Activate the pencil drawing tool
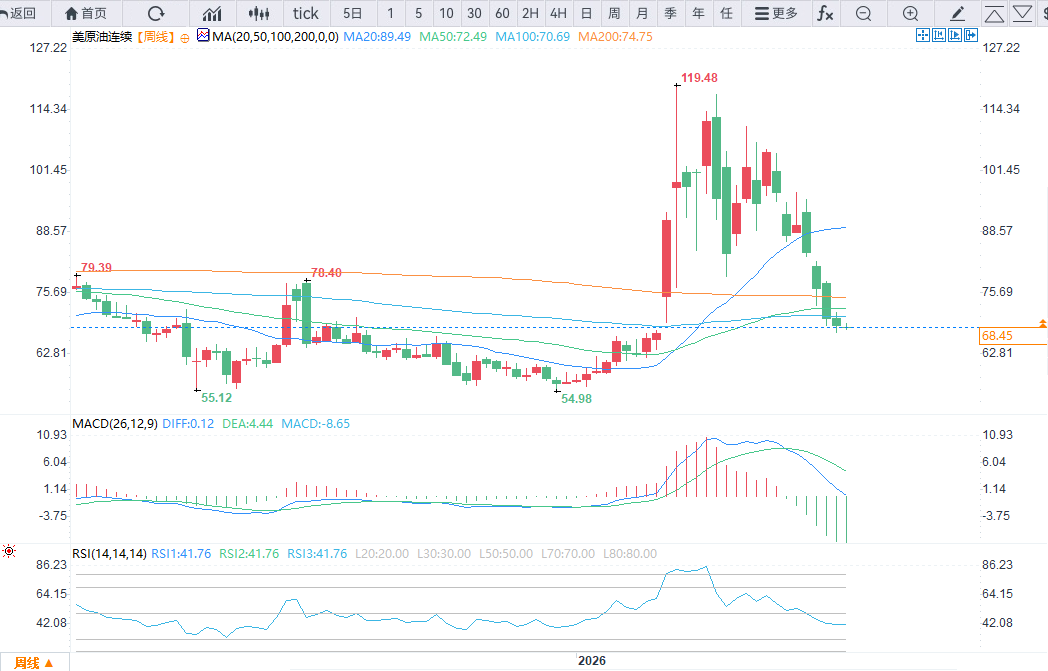Screen dimensions: 1048x671 pos(957,13)
